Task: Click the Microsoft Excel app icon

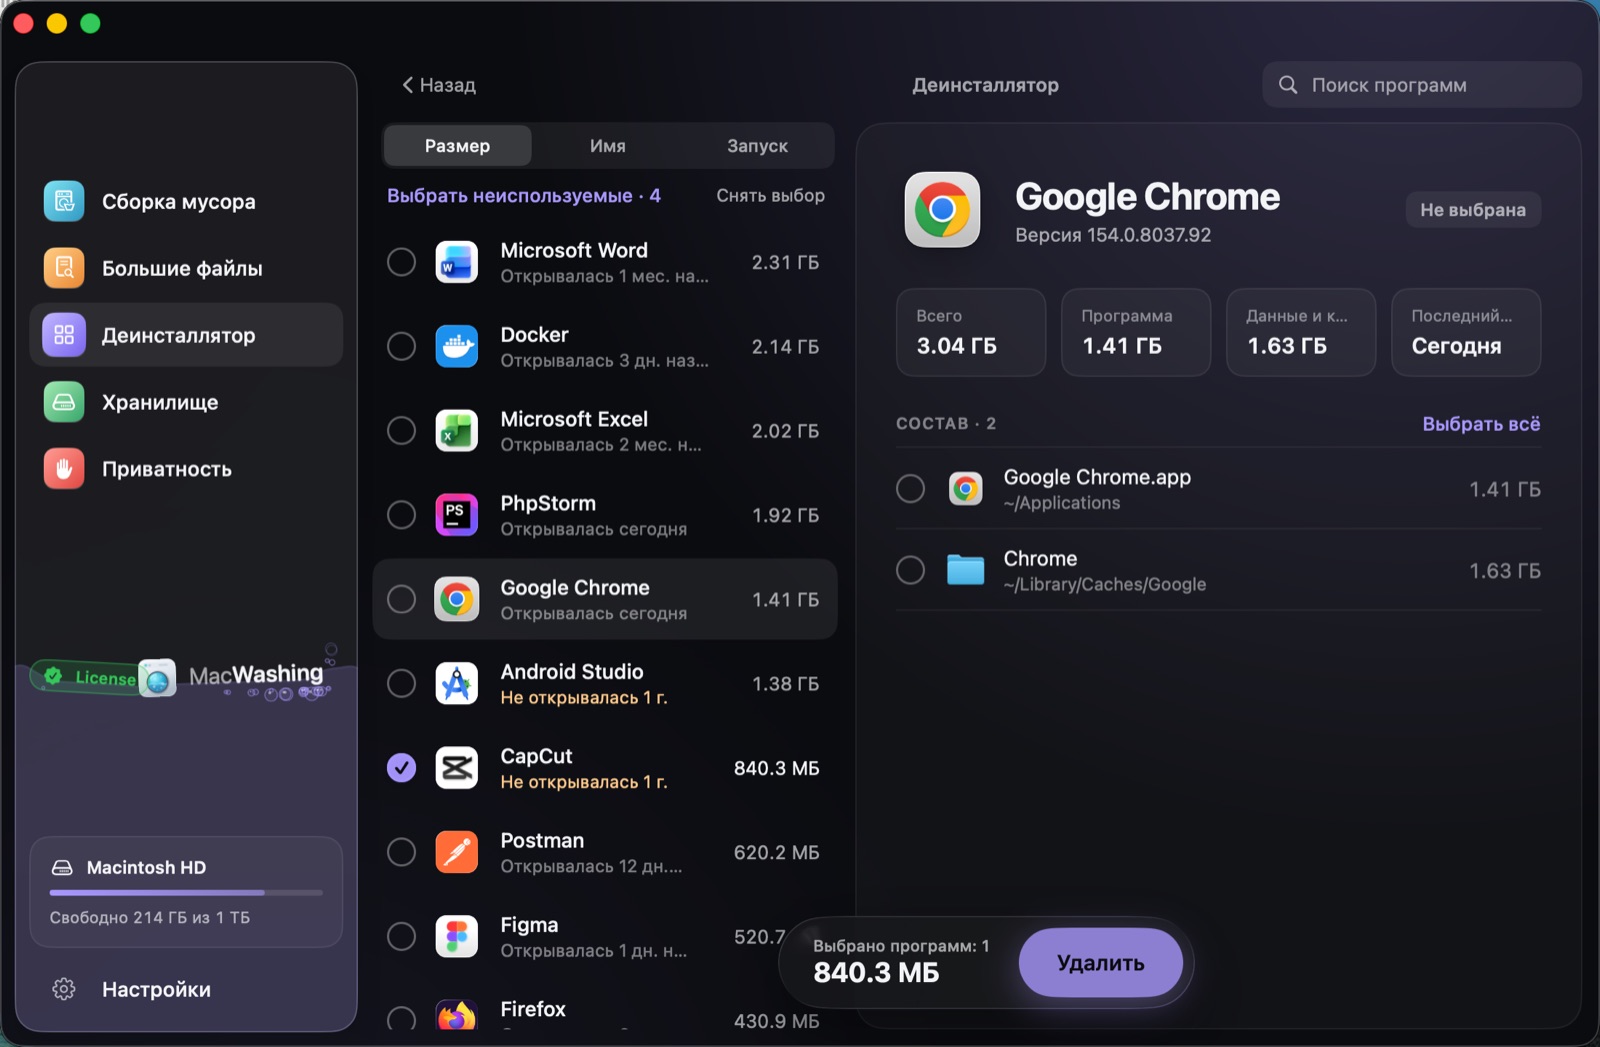Action: 457,430
